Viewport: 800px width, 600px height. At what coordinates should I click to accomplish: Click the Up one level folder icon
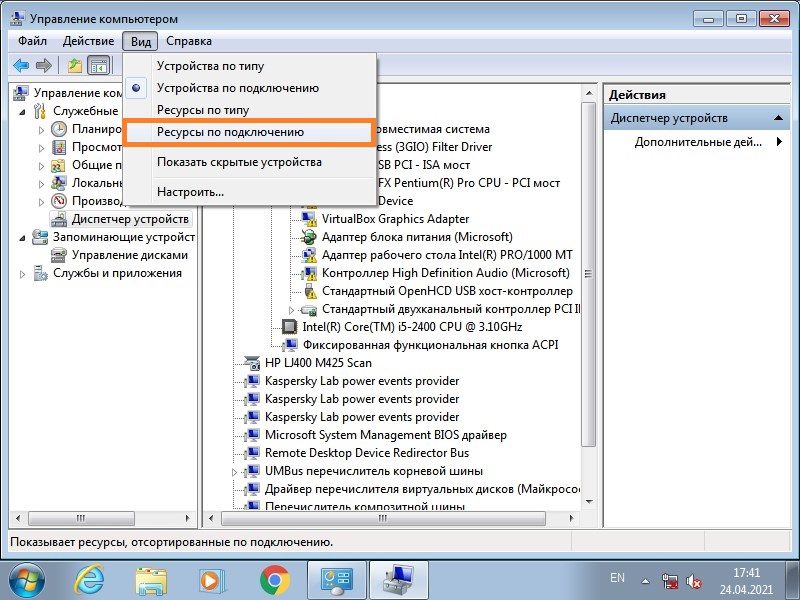[74, 66]
